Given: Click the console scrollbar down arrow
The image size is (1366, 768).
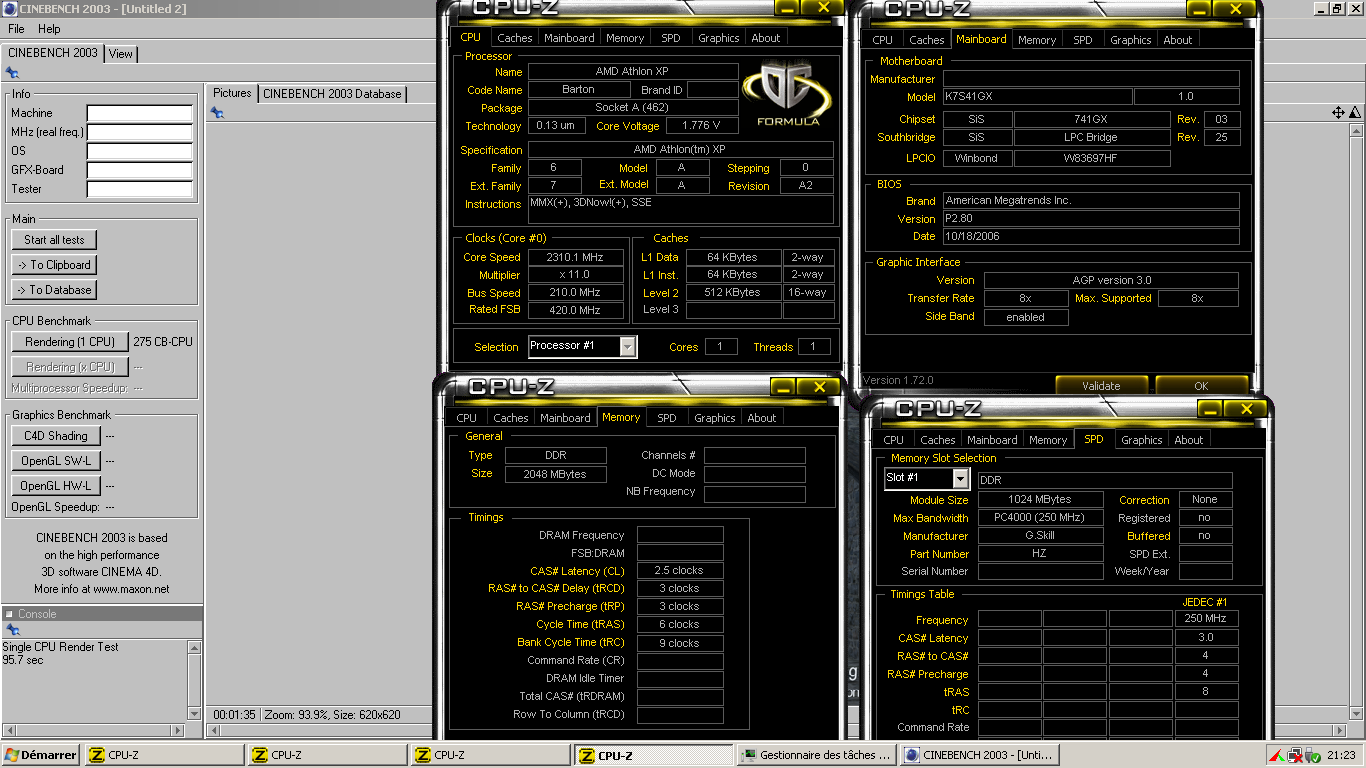Looking at the screenshot, I should 194,713.
